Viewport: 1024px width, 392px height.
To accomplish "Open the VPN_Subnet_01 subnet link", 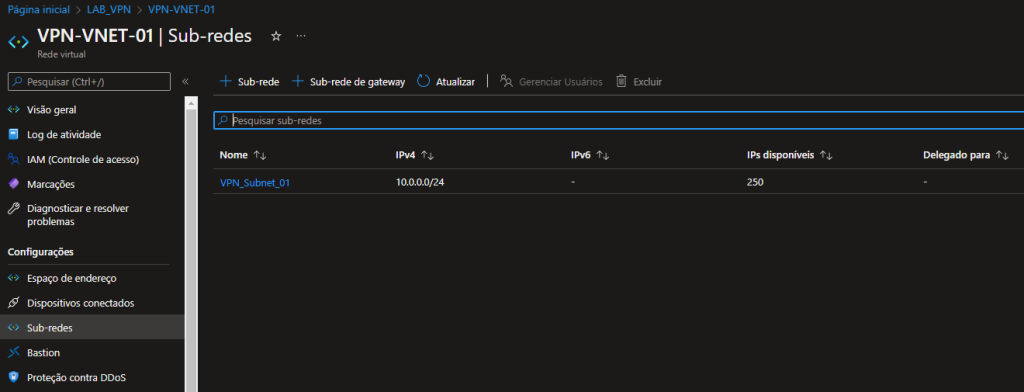I will point(255,183).
